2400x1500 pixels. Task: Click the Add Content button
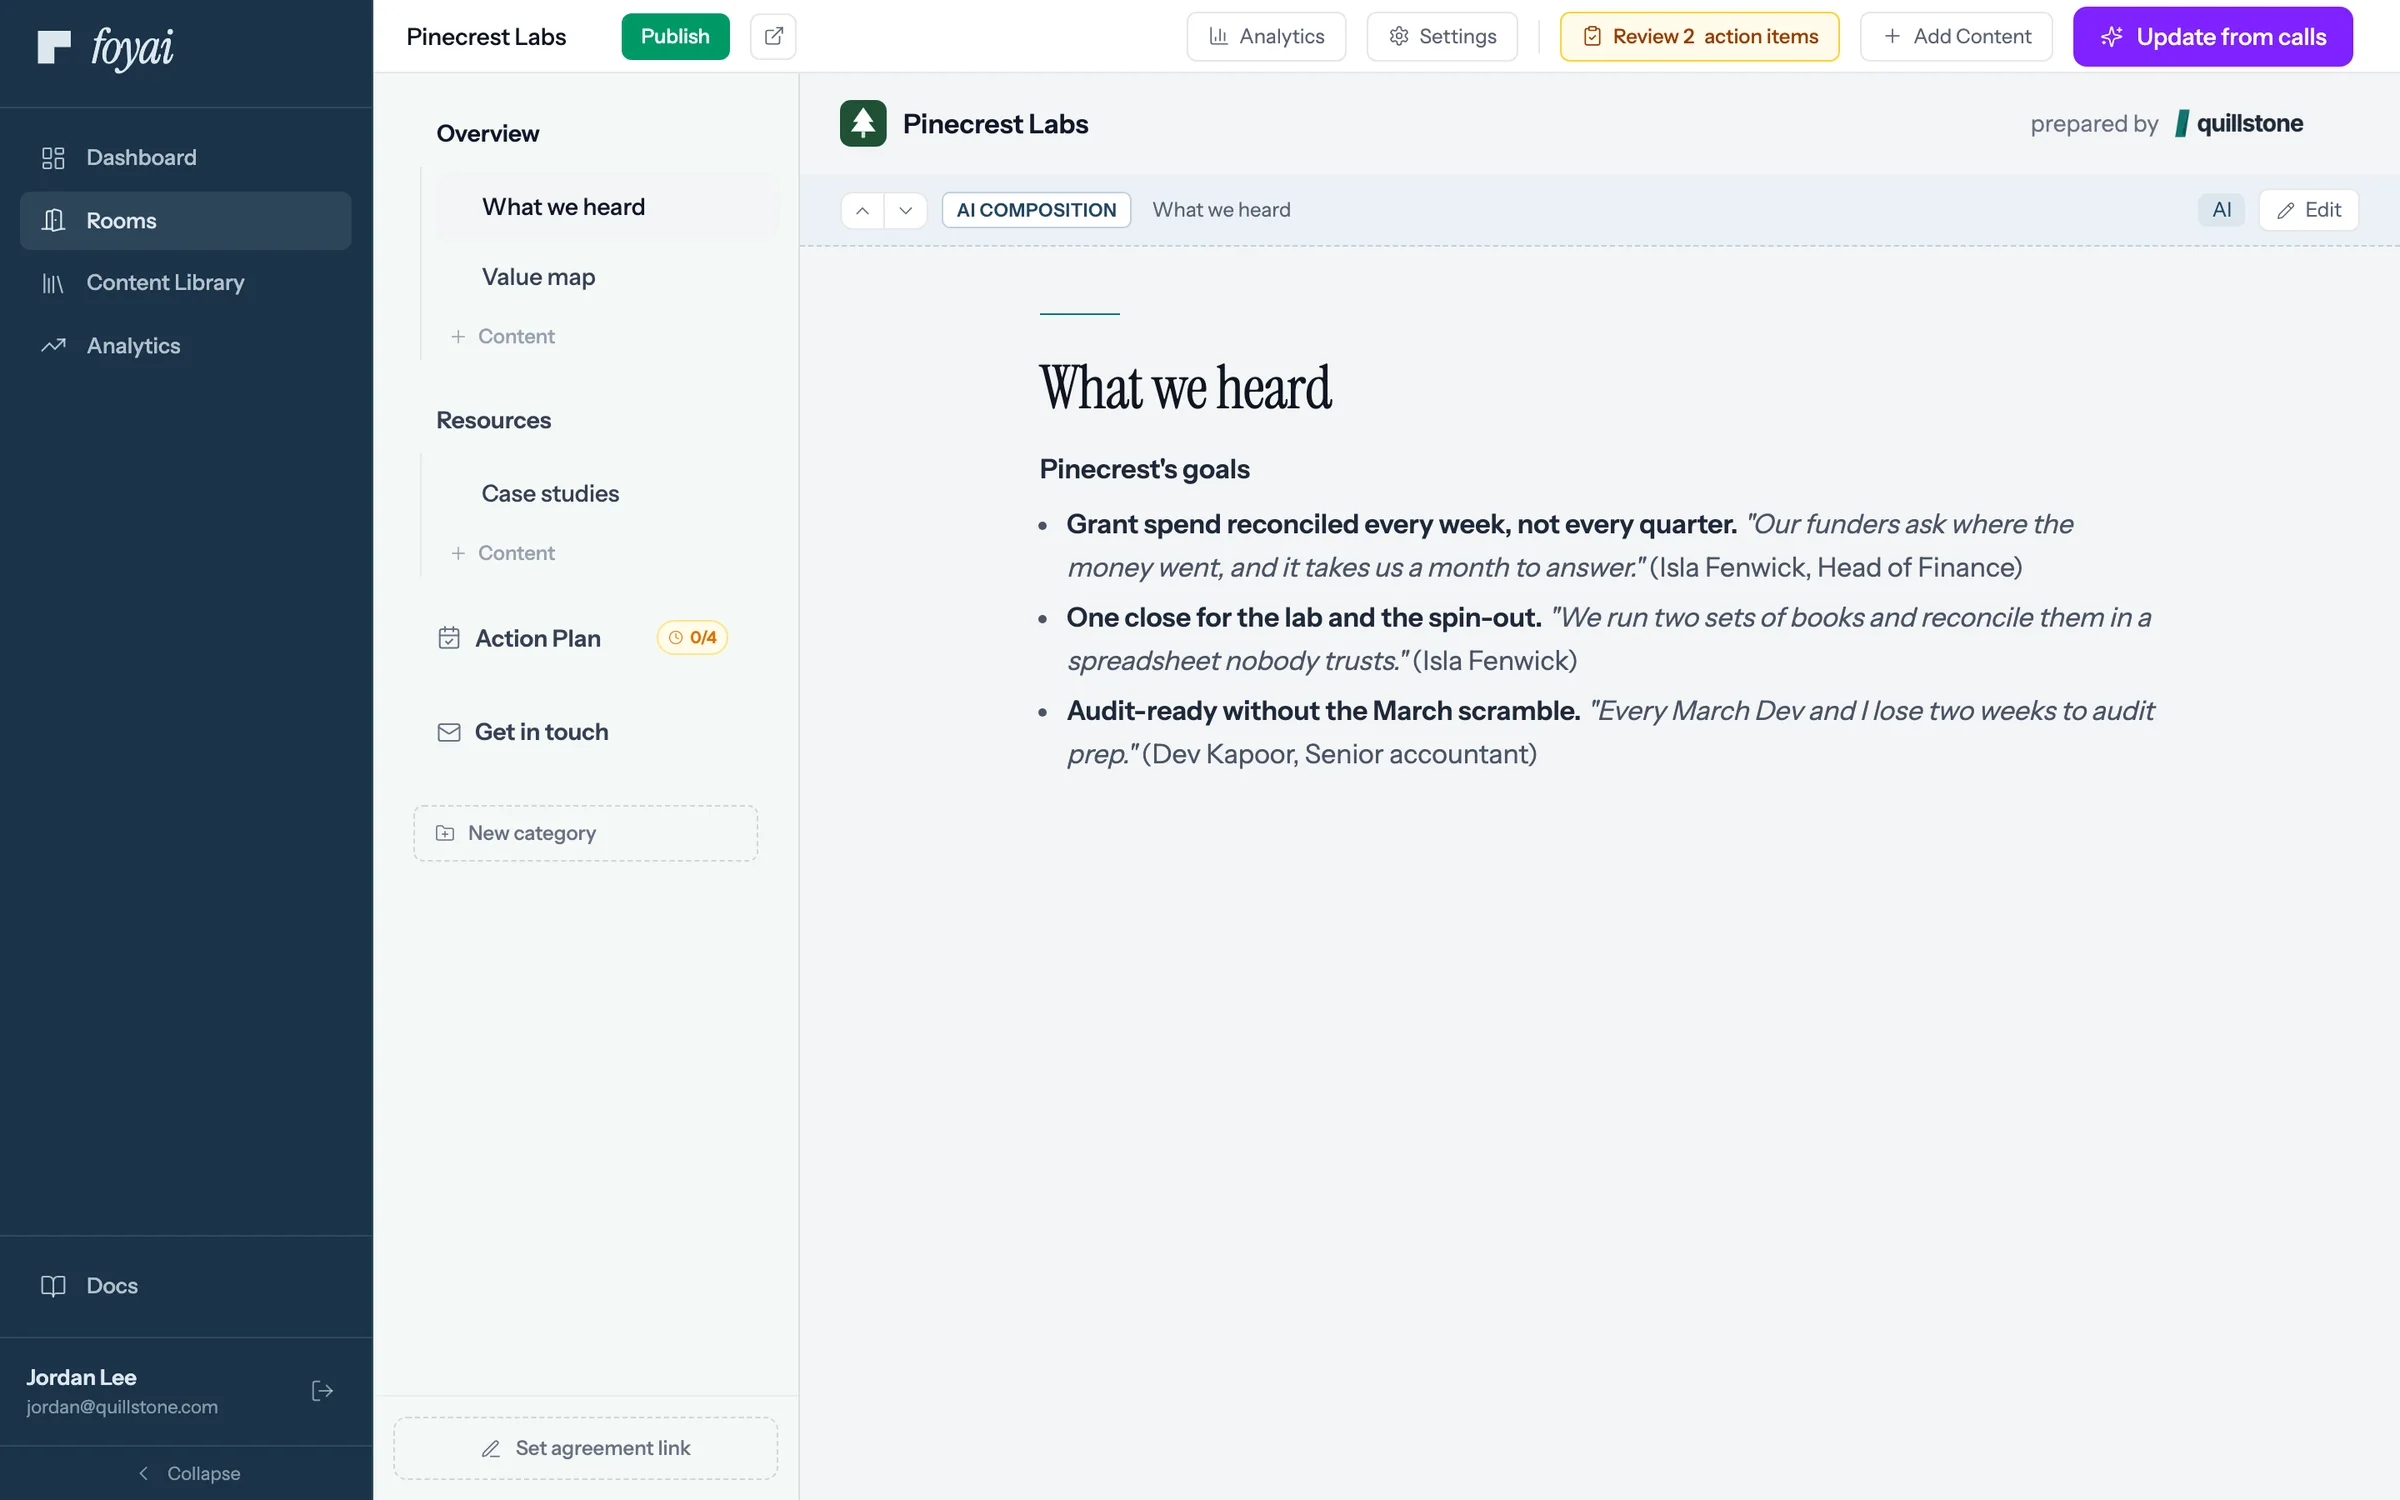tap(1956, 37)
